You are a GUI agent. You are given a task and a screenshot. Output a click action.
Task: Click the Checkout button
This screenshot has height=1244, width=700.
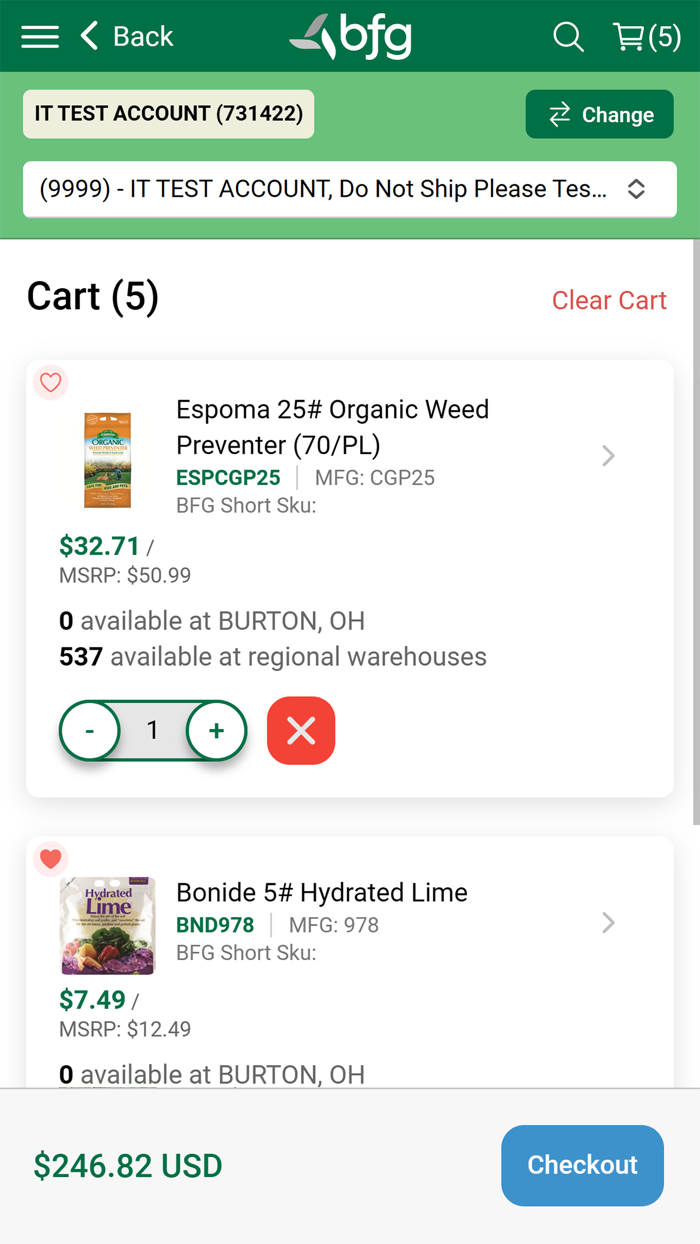coord(582,1165)
